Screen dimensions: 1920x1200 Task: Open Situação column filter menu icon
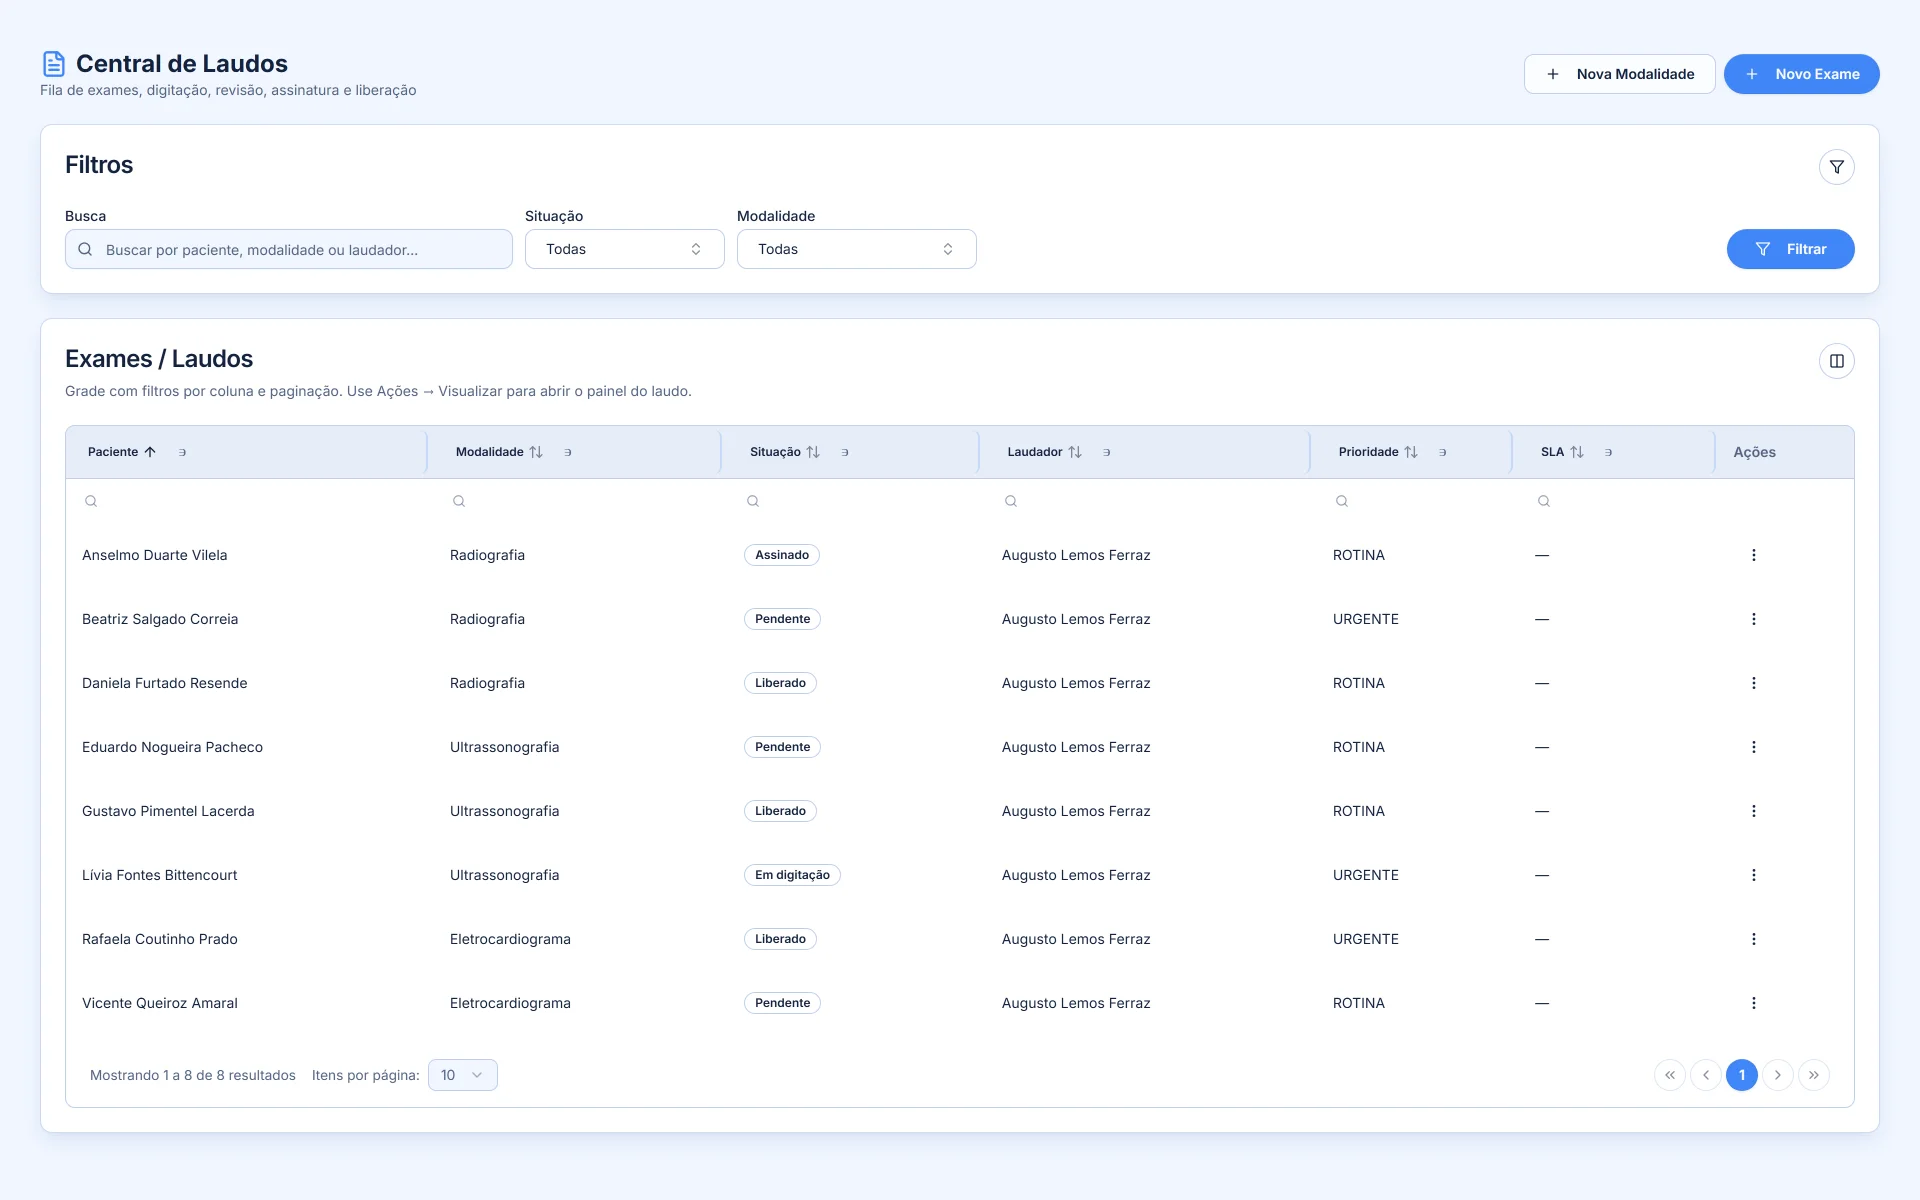(x=845, y=452)
